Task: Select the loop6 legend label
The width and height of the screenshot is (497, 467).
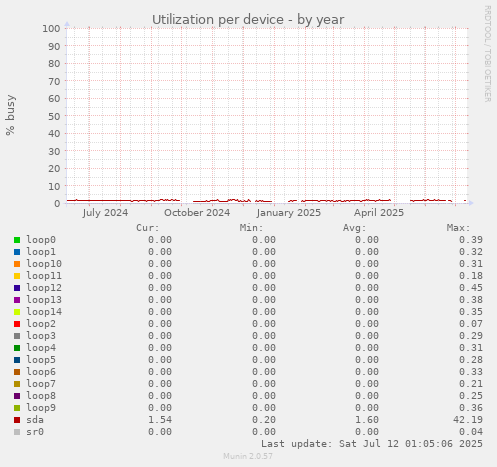Action: (41, 372)
